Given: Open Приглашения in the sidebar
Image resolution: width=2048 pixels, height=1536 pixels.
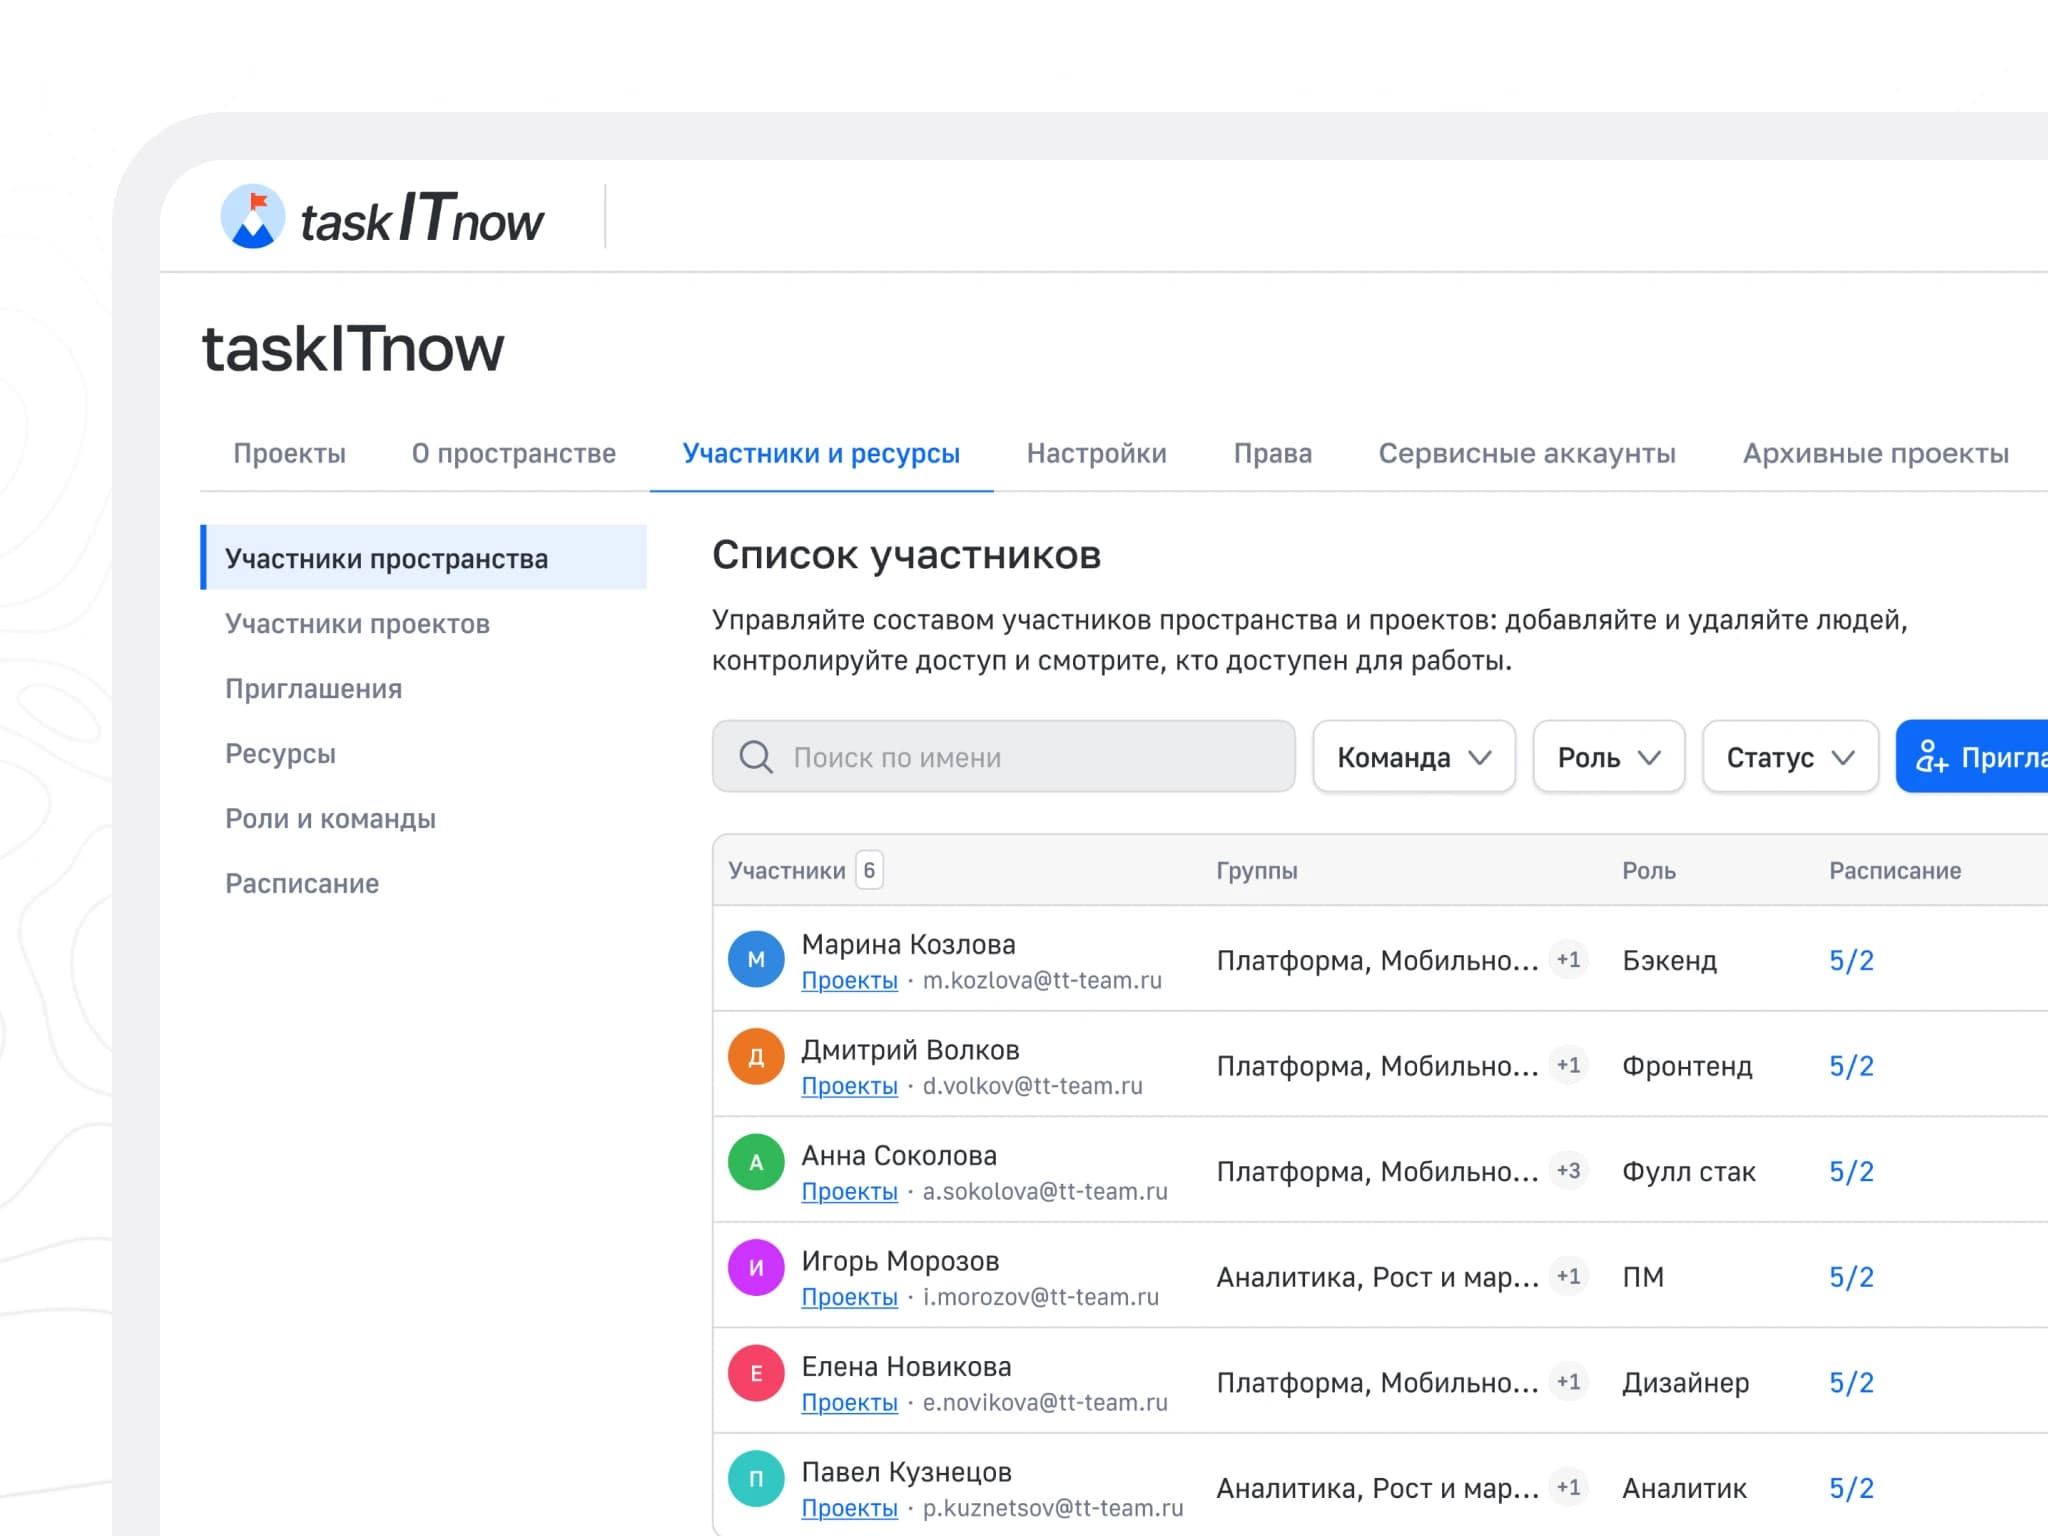Looking at the screenshot, I should click(313, 689).
